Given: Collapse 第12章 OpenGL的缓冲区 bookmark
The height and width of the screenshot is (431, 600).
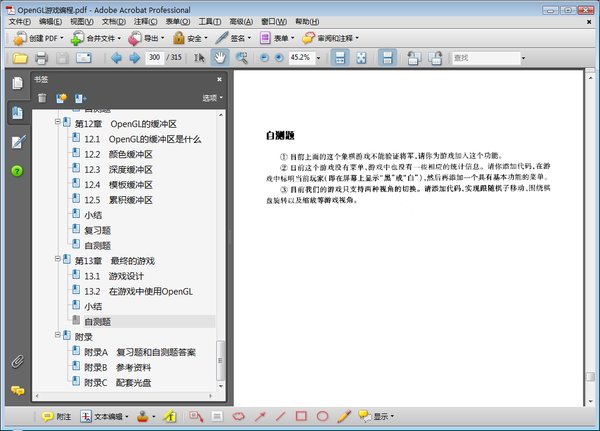Looking at the screenshot, I should coord(57,122).
